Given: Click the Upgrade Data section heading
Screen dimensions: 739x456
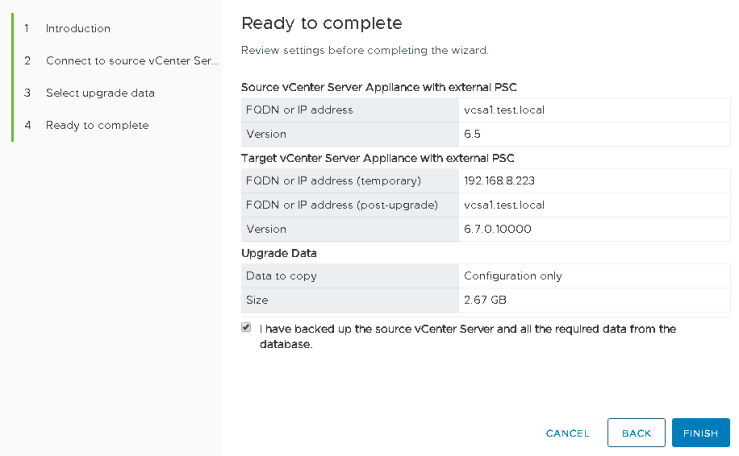Looking at the screenshot, I should click(x=280, y=253).
